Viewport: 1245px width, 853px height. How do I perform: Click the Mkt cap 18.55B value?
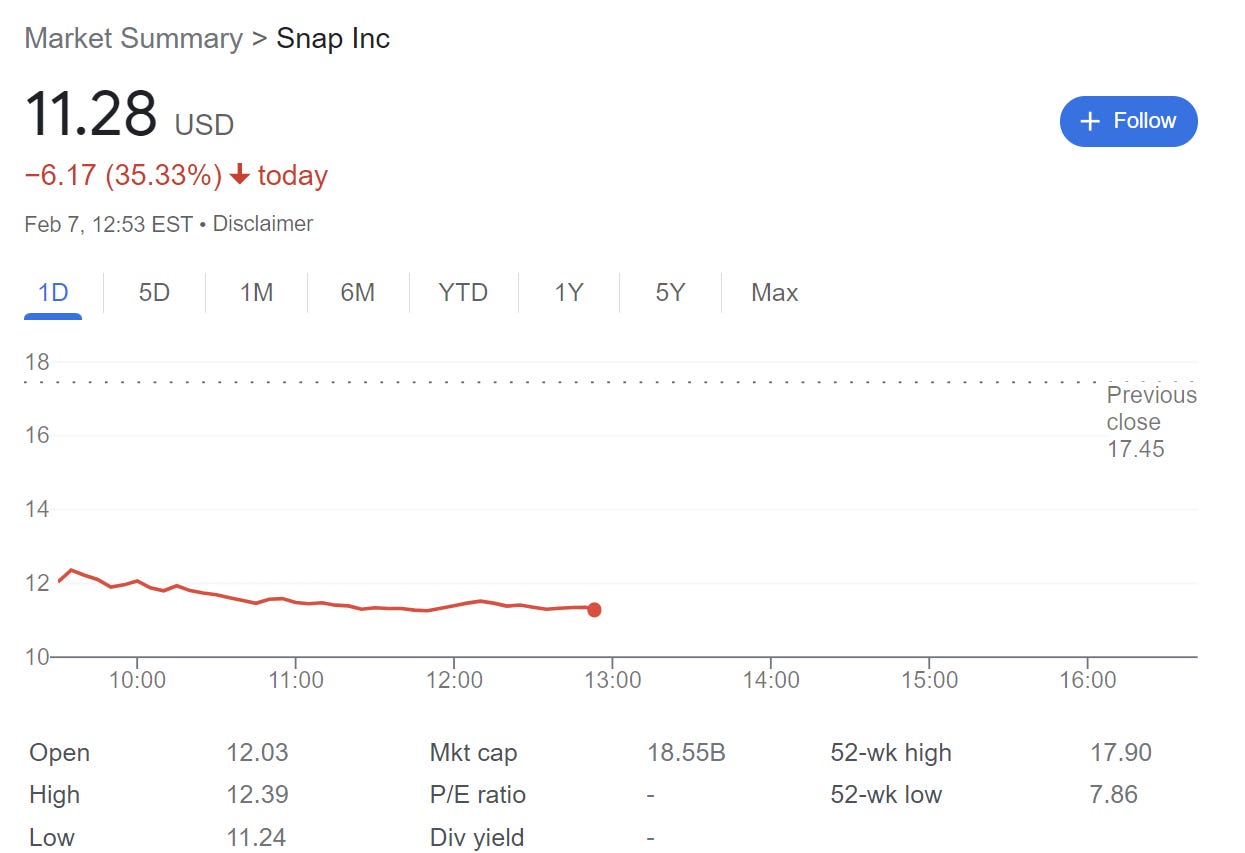(x=686, y=753)
